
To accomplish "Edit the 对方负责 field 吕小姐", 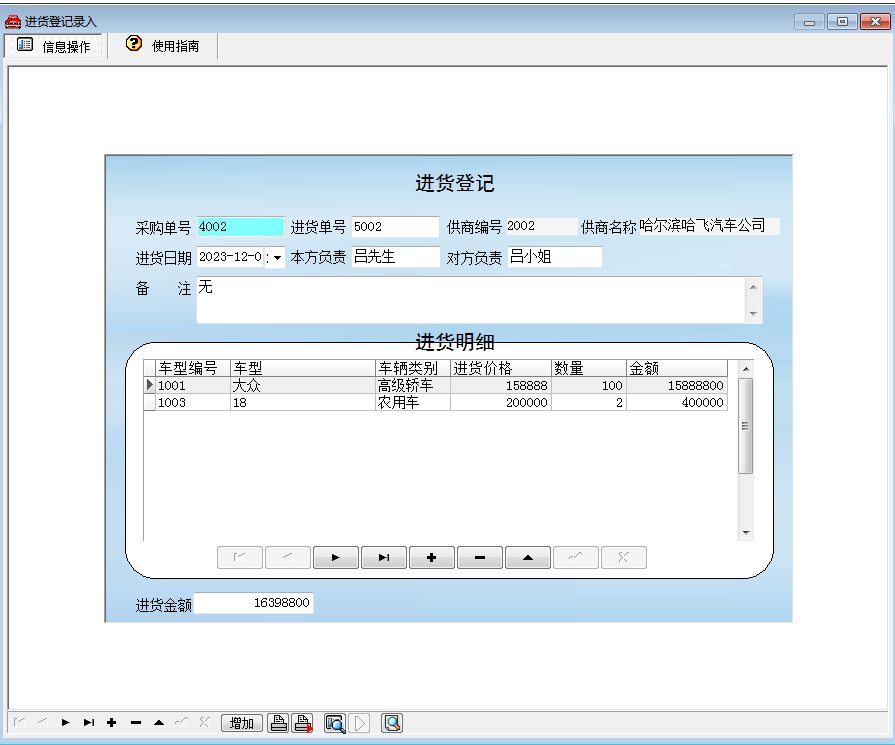I will tap(554, 257).
